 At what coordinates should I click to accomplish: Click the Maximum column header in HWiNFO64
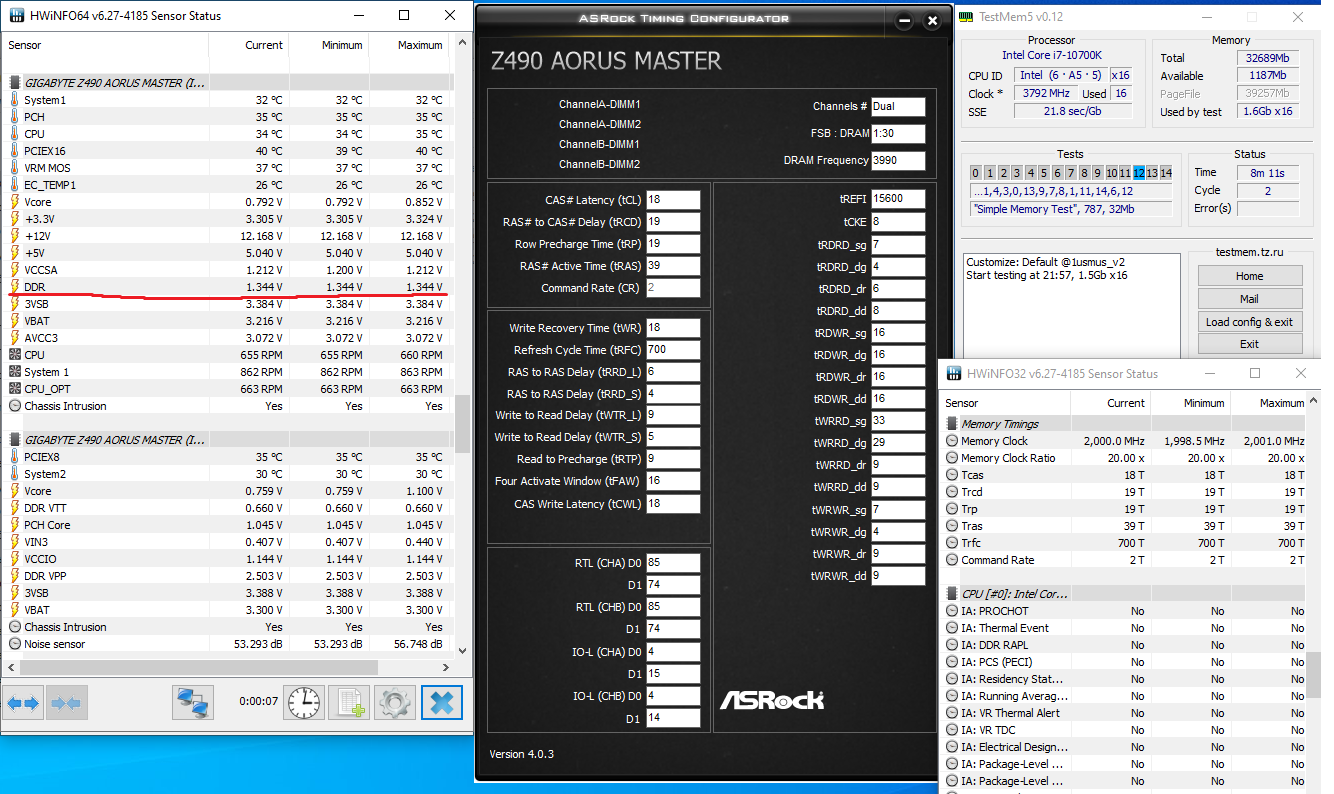click(x=409, y=45)
